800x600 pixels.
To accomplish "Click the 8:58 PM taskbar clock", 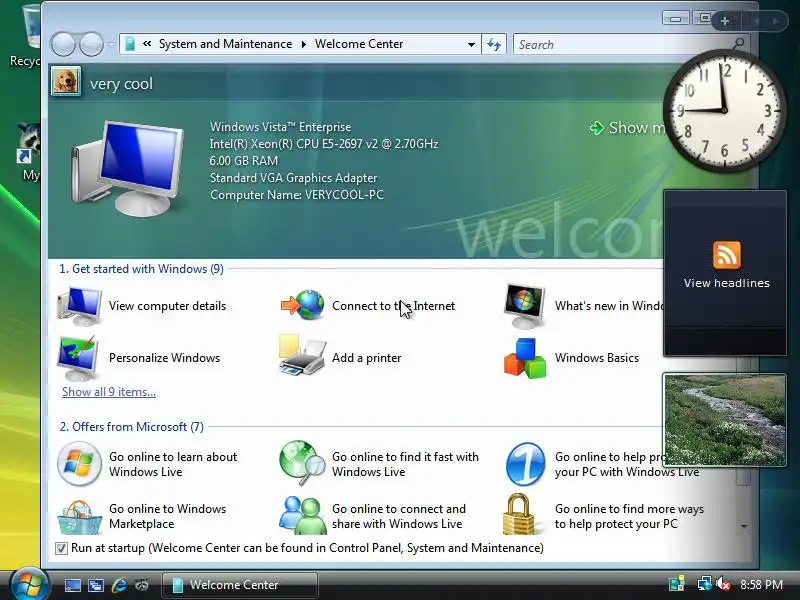I will 761,585.
